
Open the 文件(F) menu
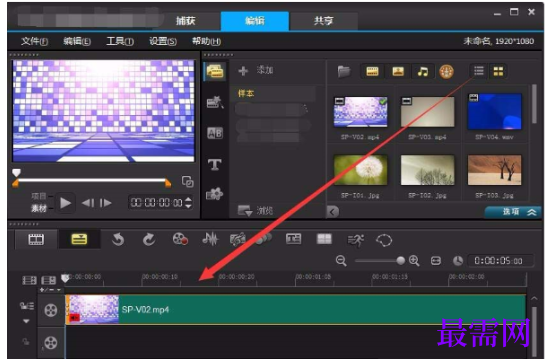(34, 42)
